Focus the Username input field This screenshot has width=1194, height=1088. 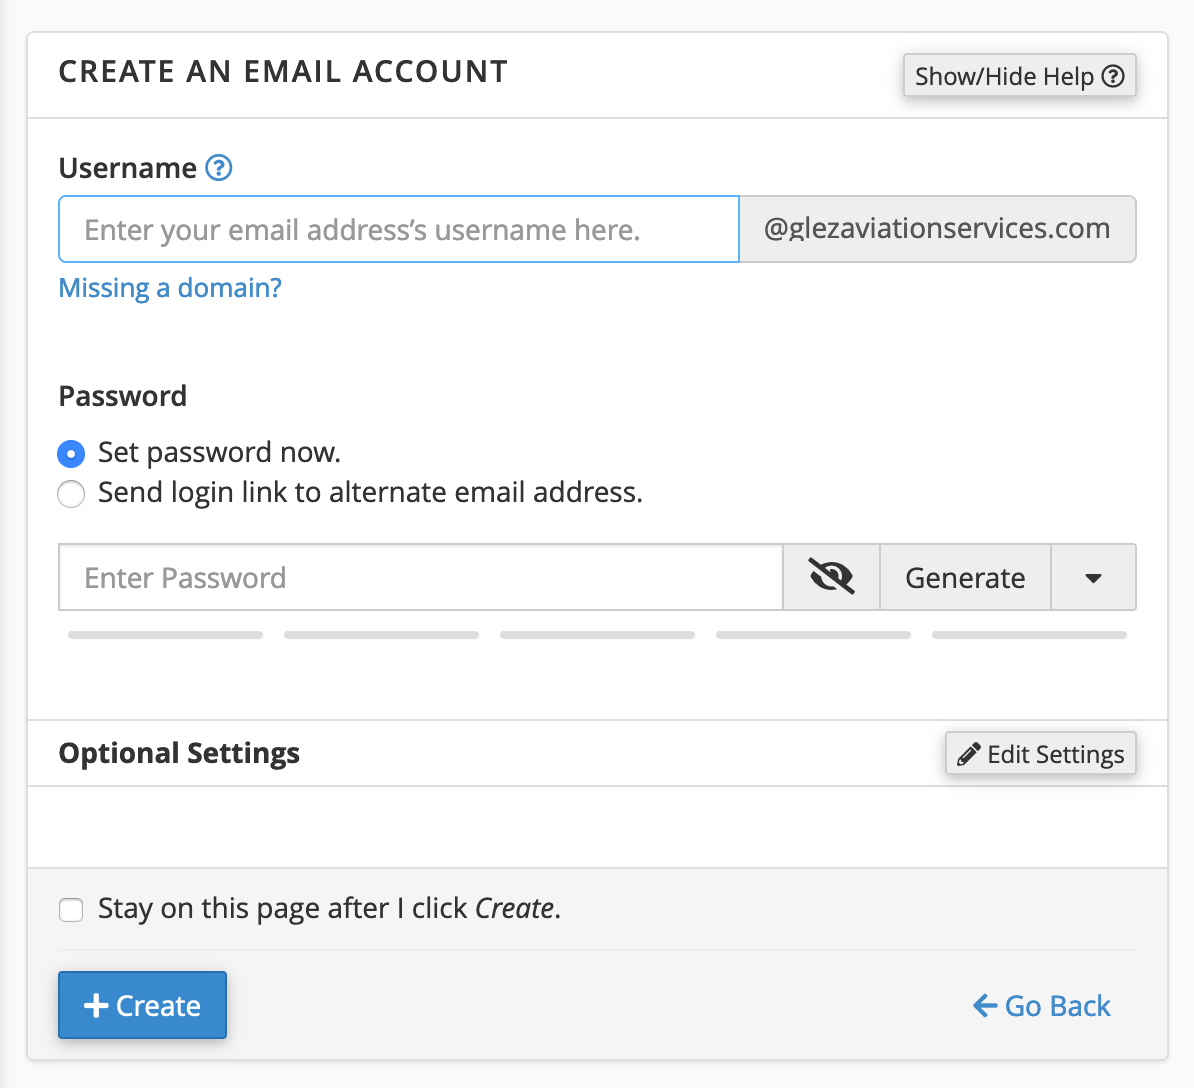pos(399,230)
